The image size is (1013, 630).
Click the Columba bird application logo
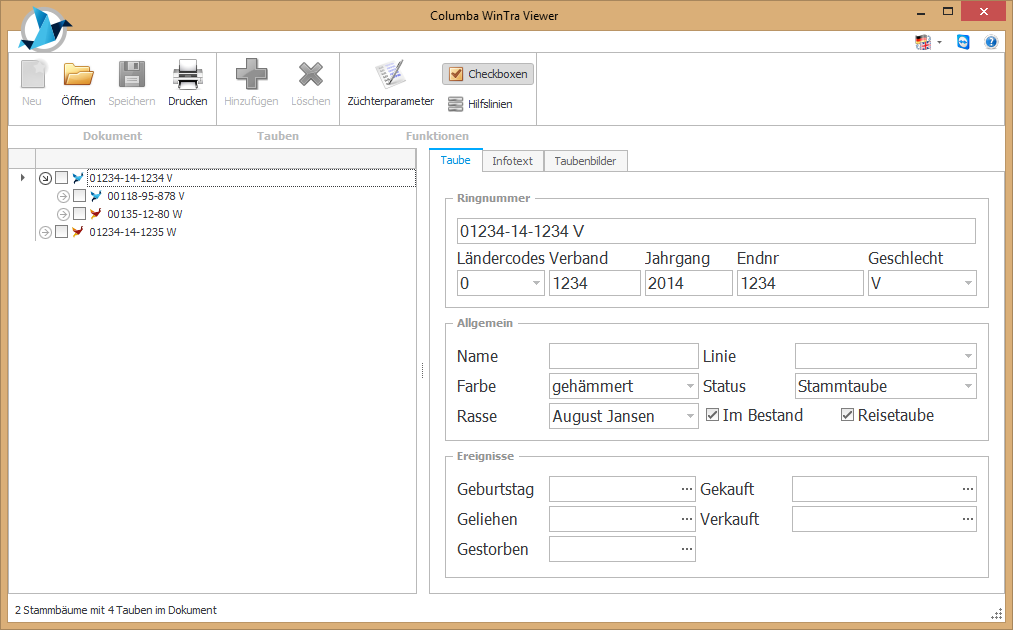click(44, 28)
